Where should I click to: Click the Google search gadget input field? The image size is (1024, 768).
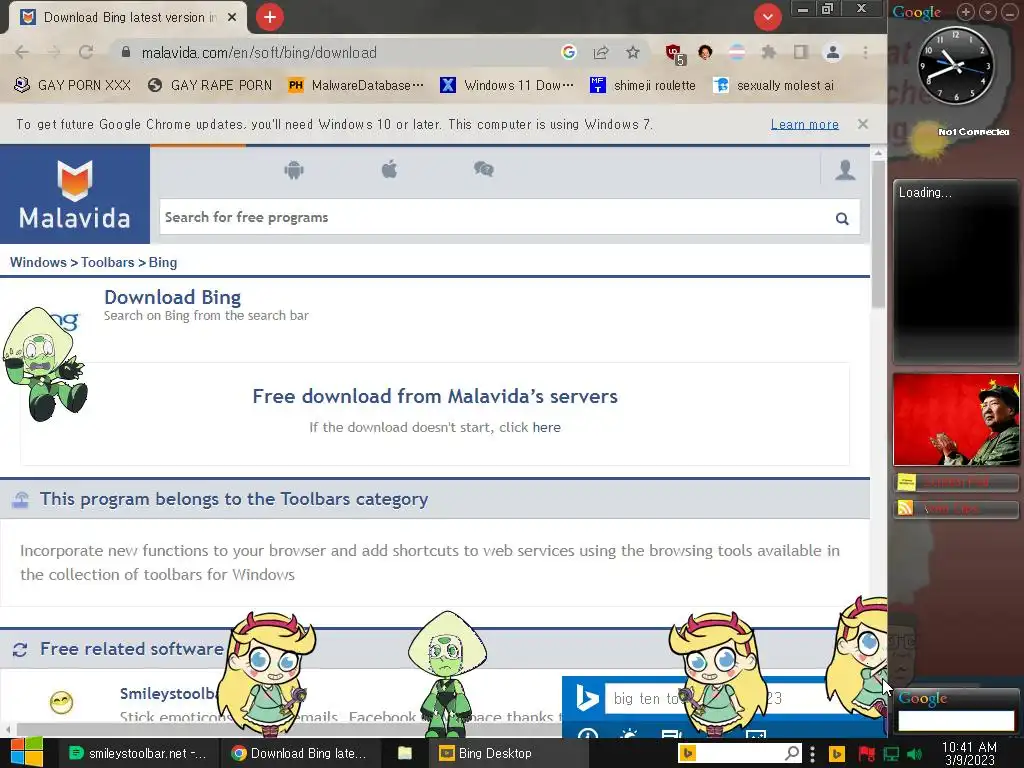coord(956,721)
